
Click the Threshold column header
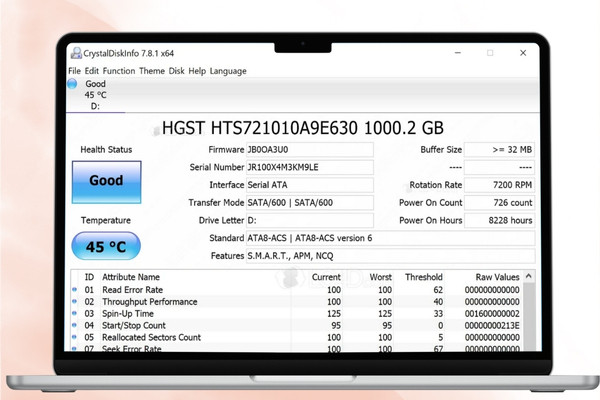(x=424, y=277)
